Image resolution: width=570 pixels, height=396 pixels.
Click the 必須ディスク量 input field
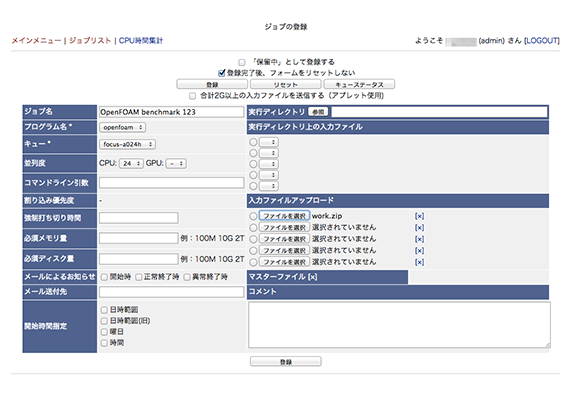(x=139, y=259)
